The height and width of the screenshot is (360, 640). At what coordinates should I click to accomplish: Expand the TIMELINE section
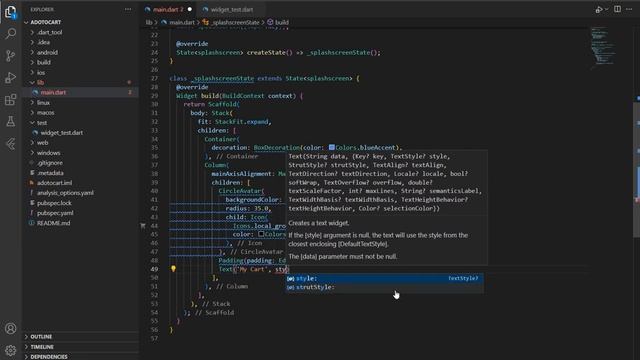click(42, 347)
